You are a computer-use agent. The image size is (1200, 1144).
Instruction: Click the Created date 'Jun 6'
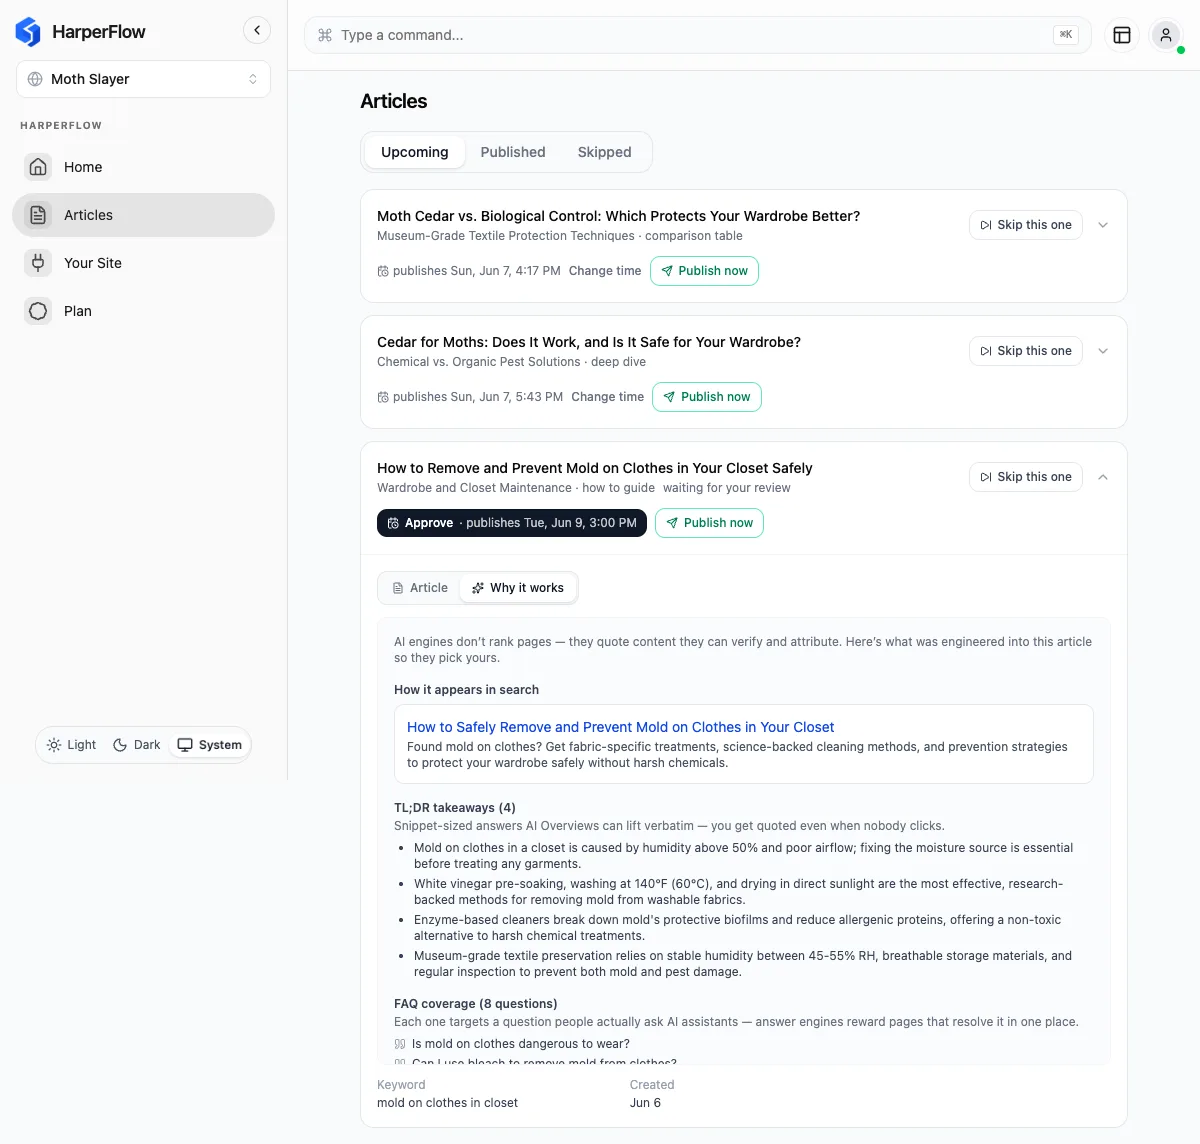click(x=645, y=1103)
